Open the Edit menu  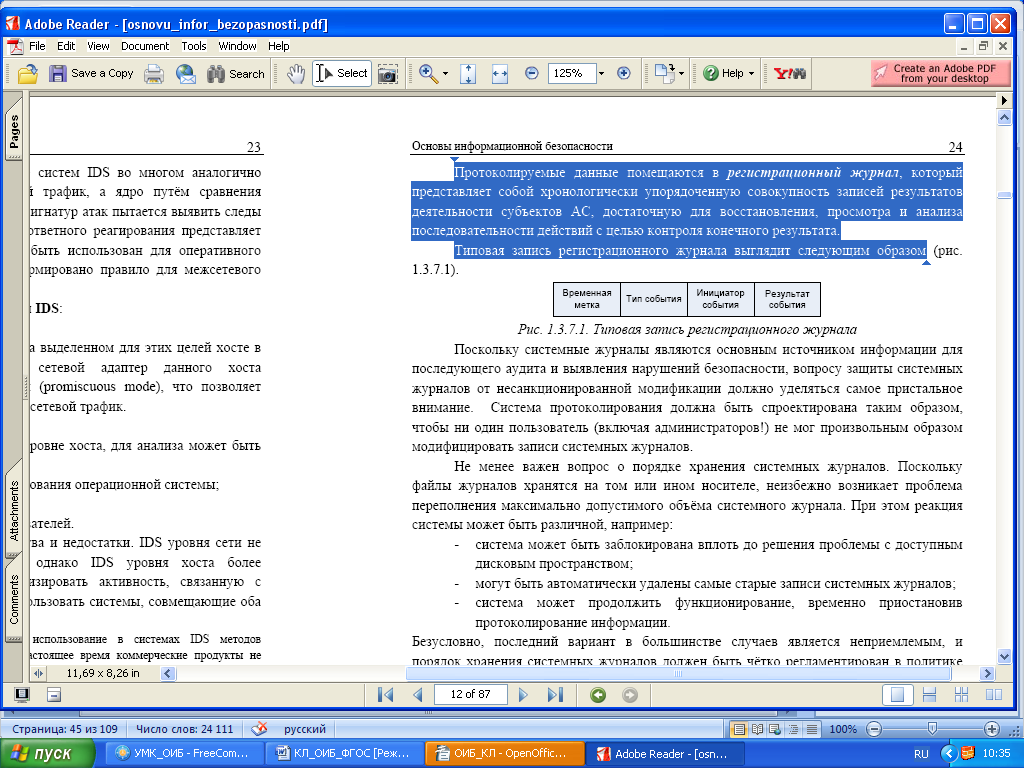(66, 46)
